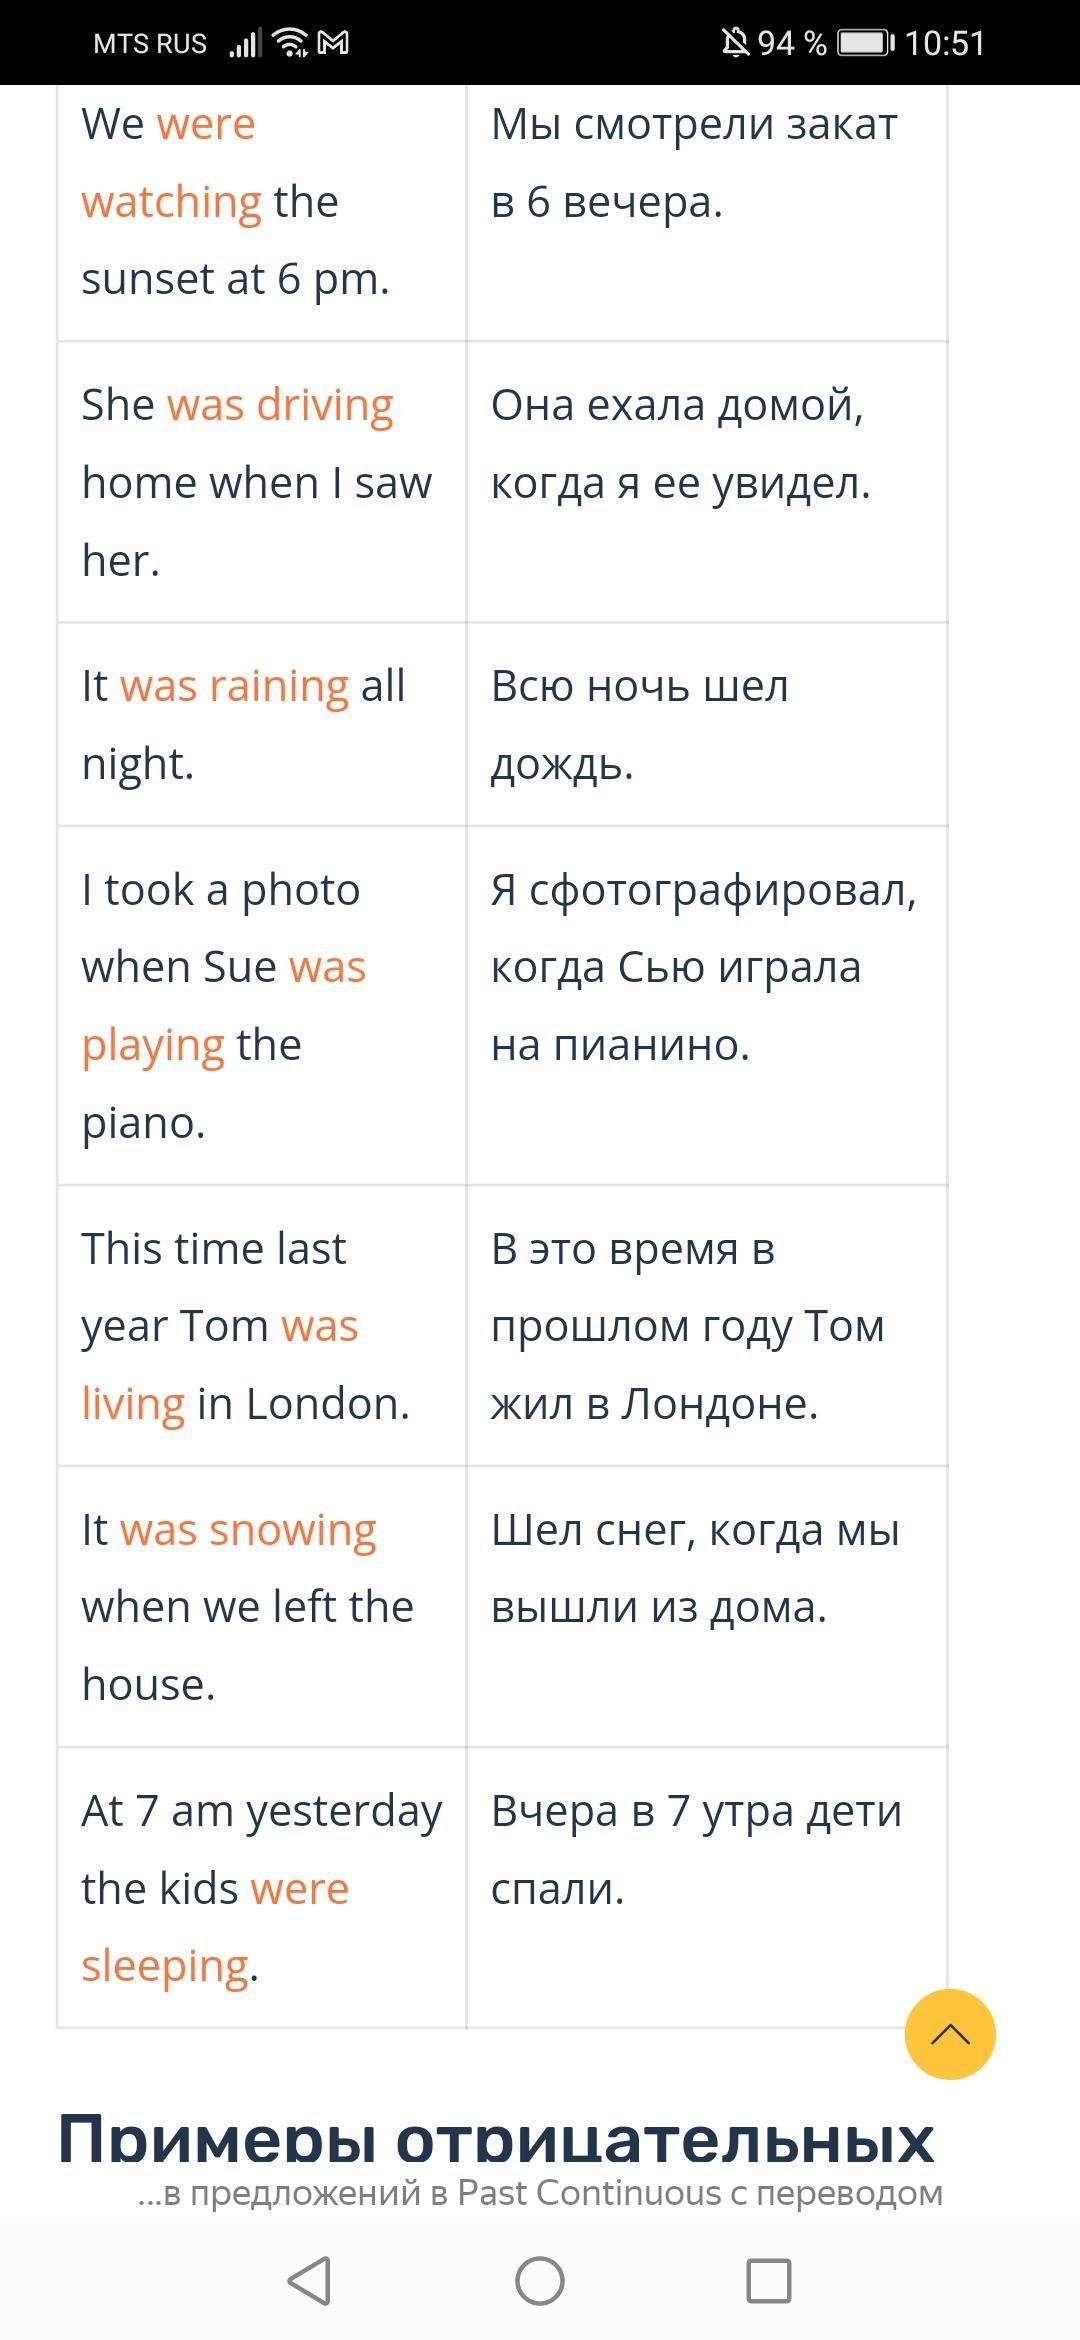Tap the recent apps square button
The height and width of the screenshot is (2340, 1080).
click(x=769, y=2281)
